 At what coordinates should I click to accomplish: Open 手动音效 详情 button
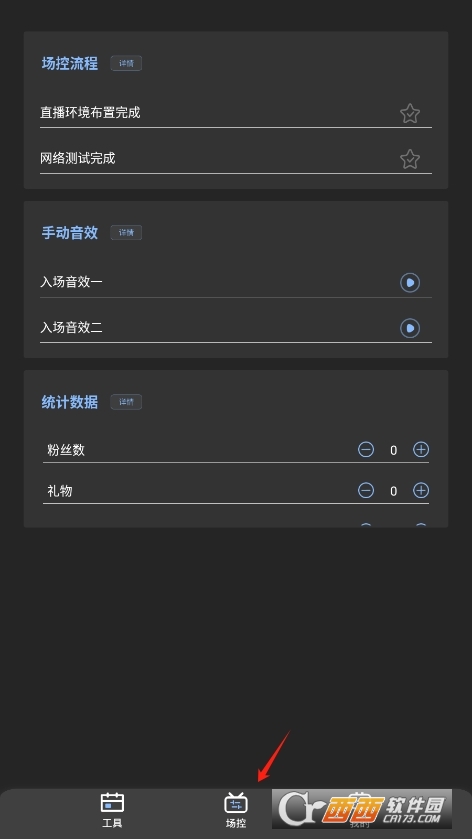(126, 233)
